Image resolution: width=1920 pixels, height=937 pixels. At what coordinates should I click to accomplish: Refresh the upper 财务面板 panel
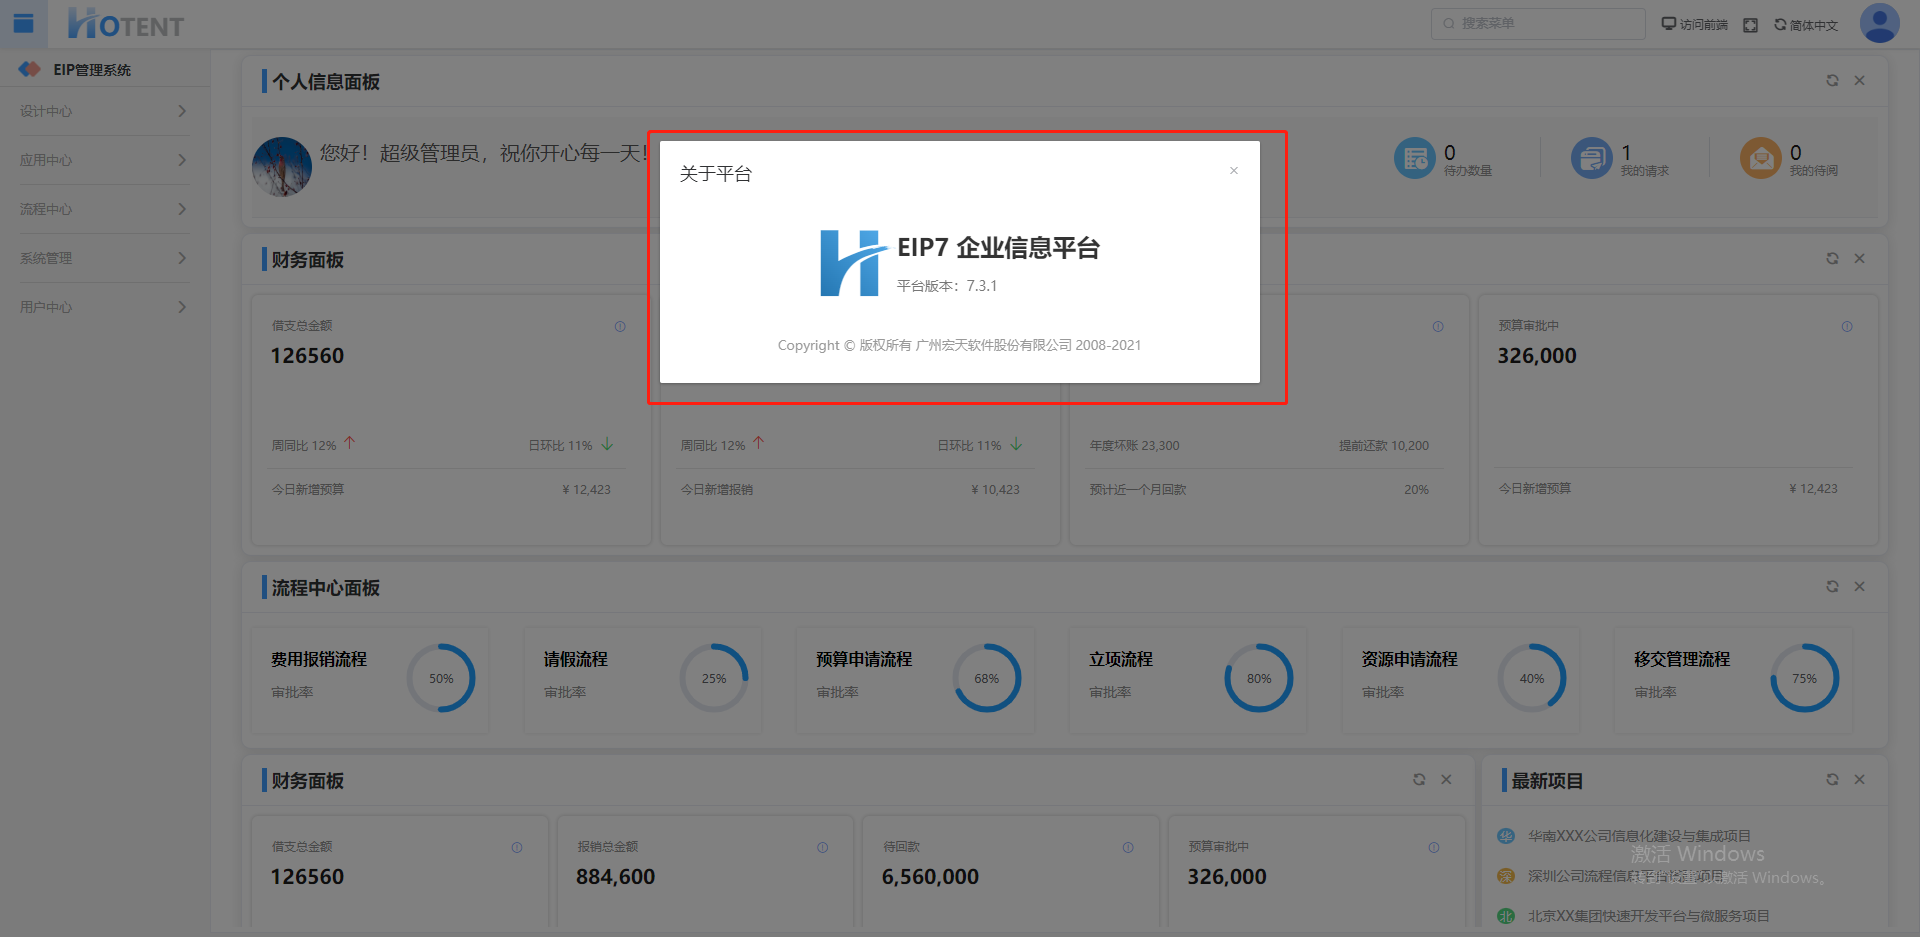click(1832, 259)
